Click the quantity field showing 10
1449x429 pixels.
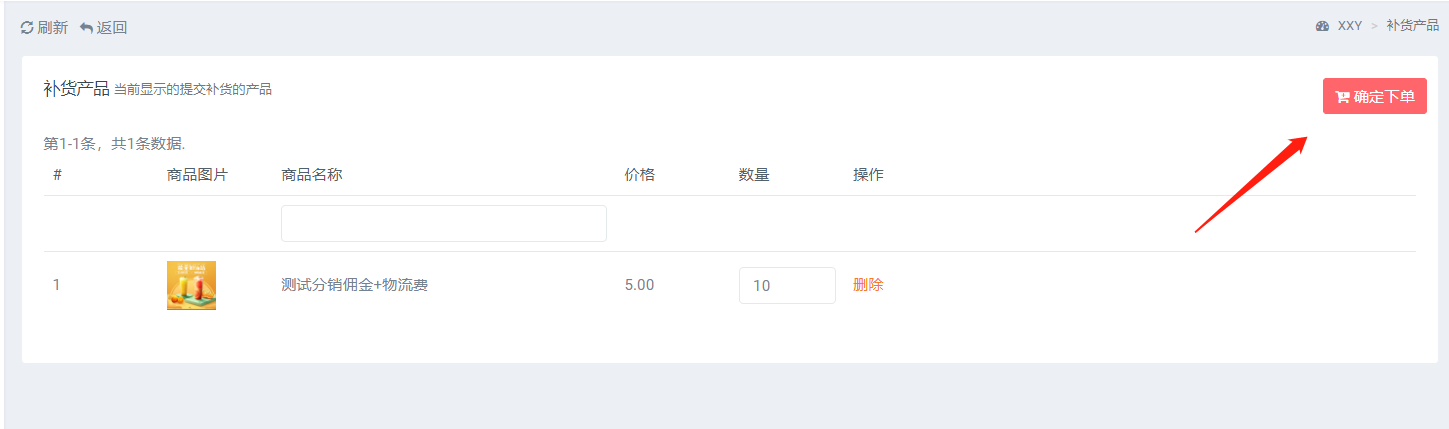click(787, 285)
